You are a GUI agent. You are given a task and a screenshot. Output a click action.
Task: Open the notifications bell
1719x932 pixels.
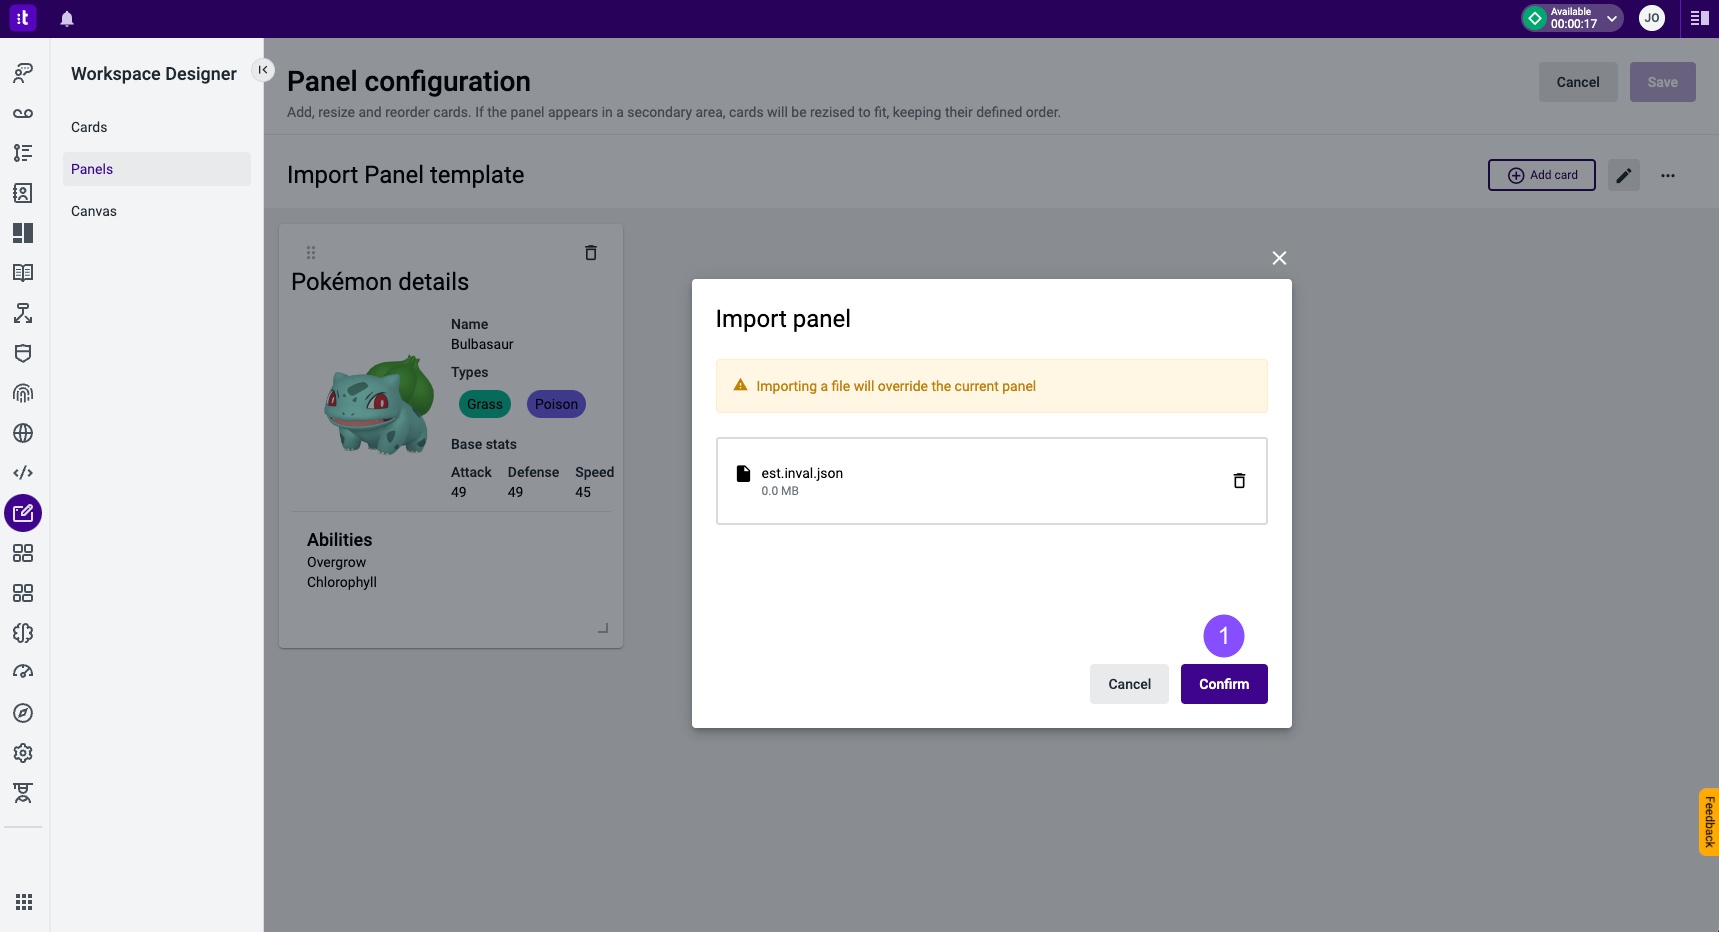(x=67, y=19)
